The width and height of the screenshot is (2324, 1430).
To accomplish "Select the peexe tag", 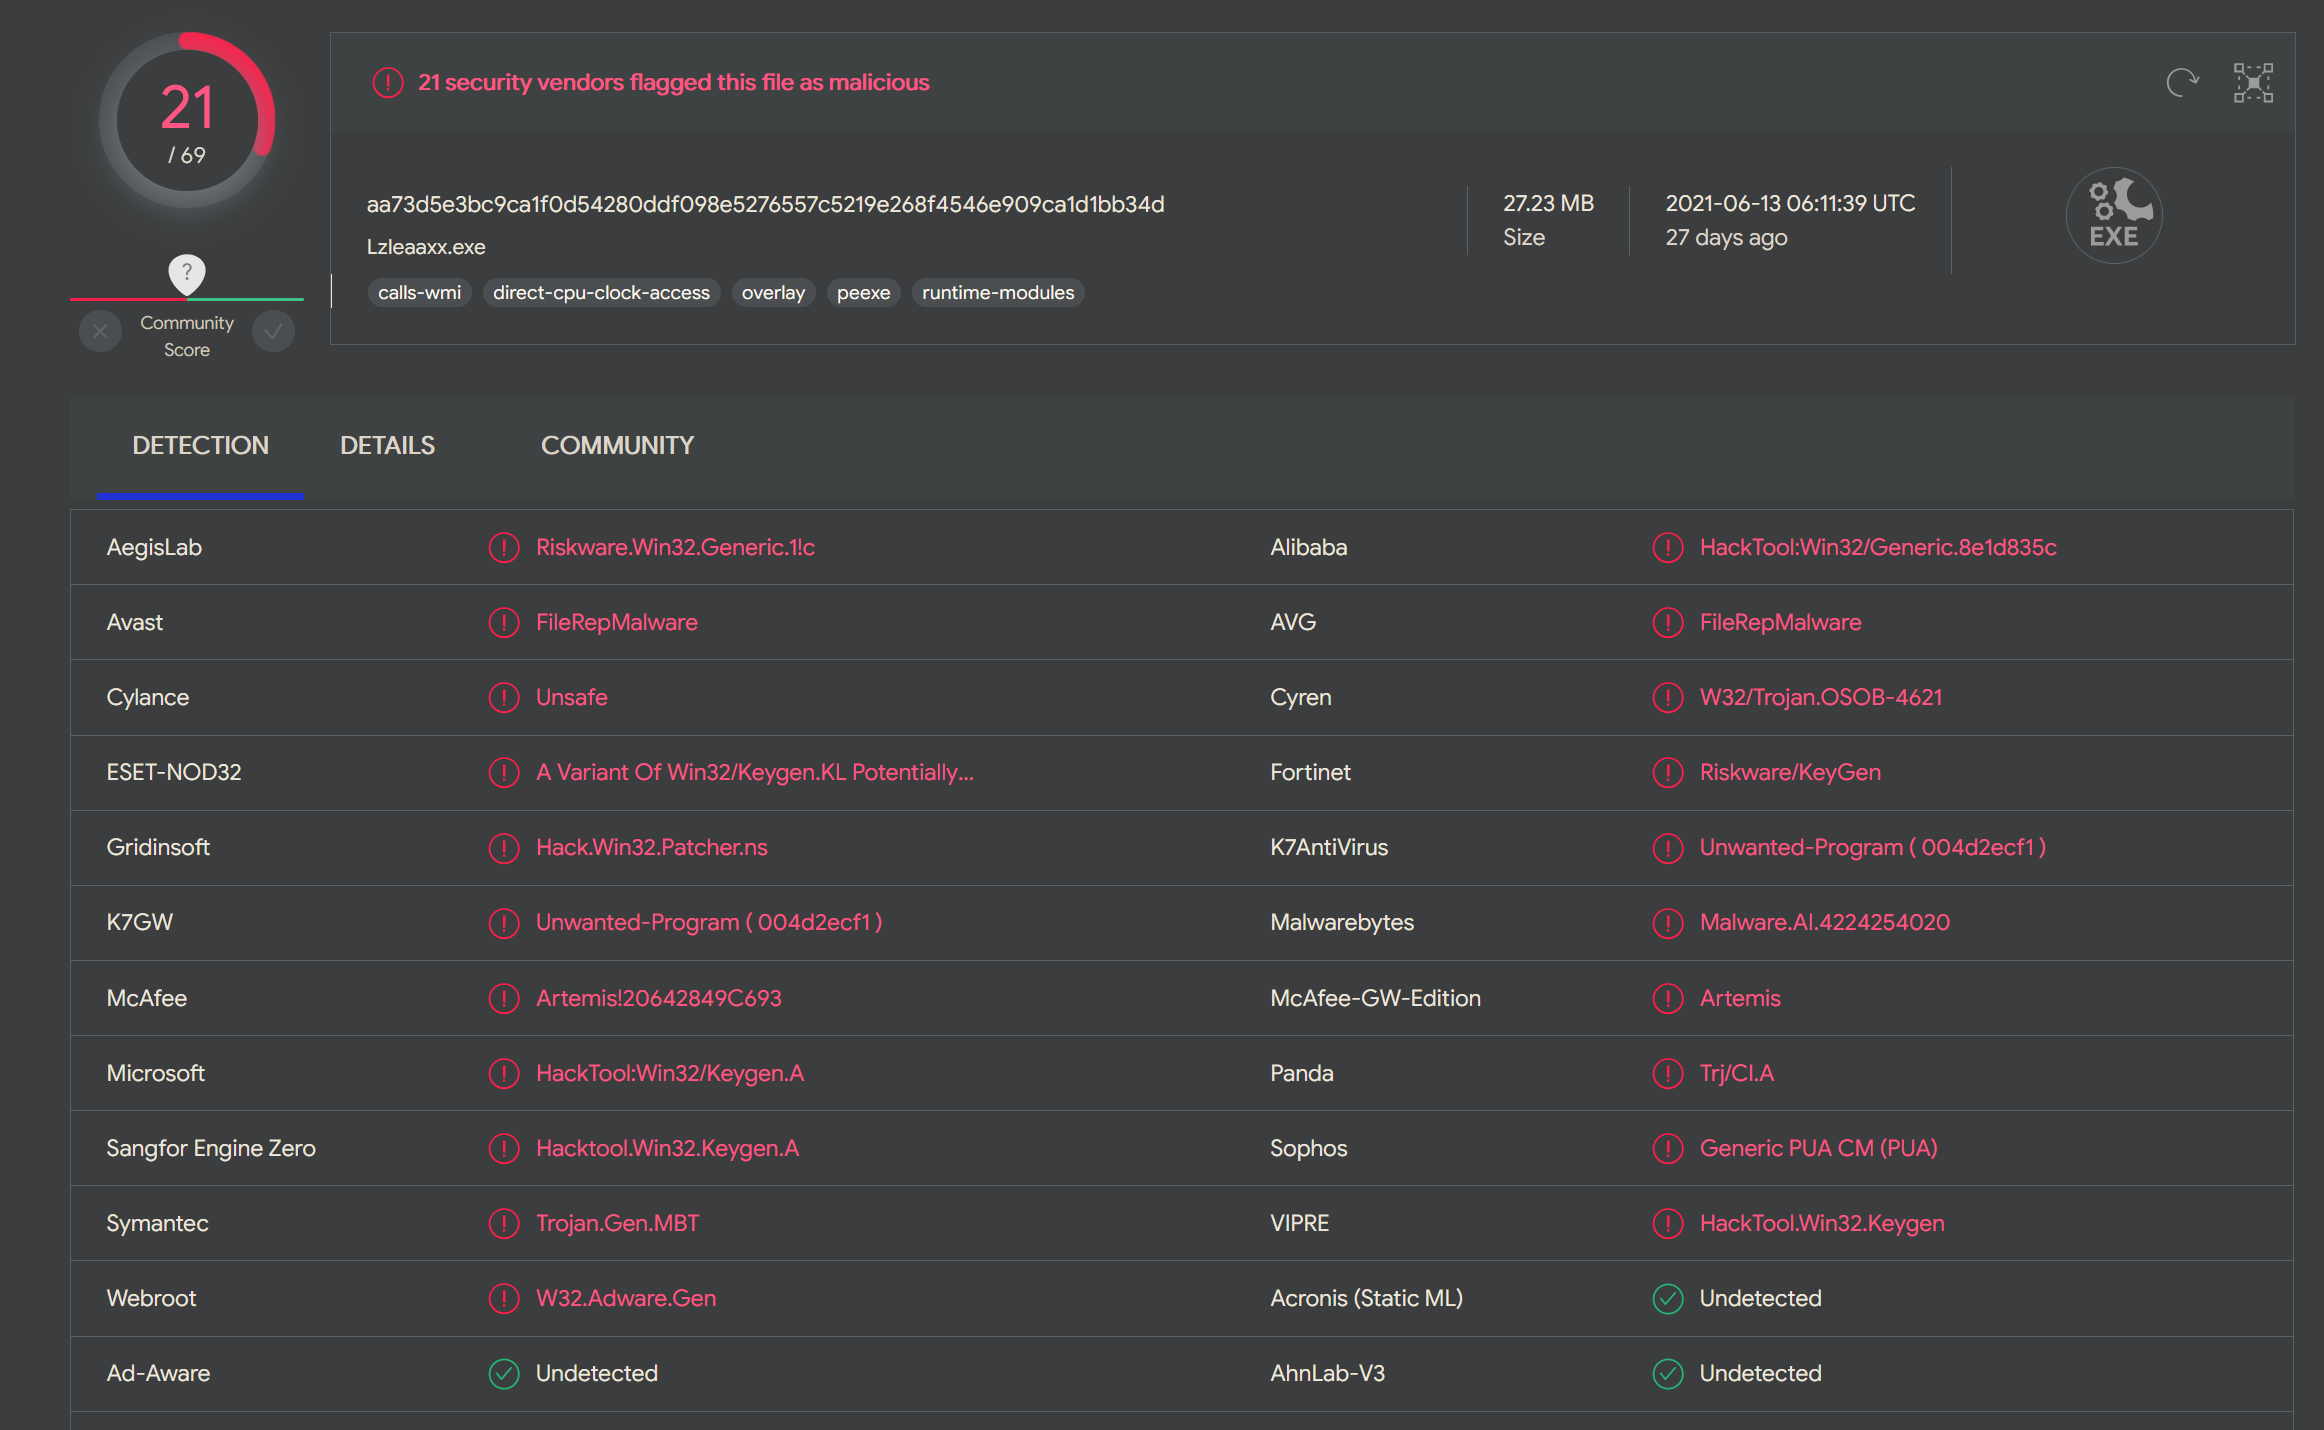I will [x=863, y=292].
